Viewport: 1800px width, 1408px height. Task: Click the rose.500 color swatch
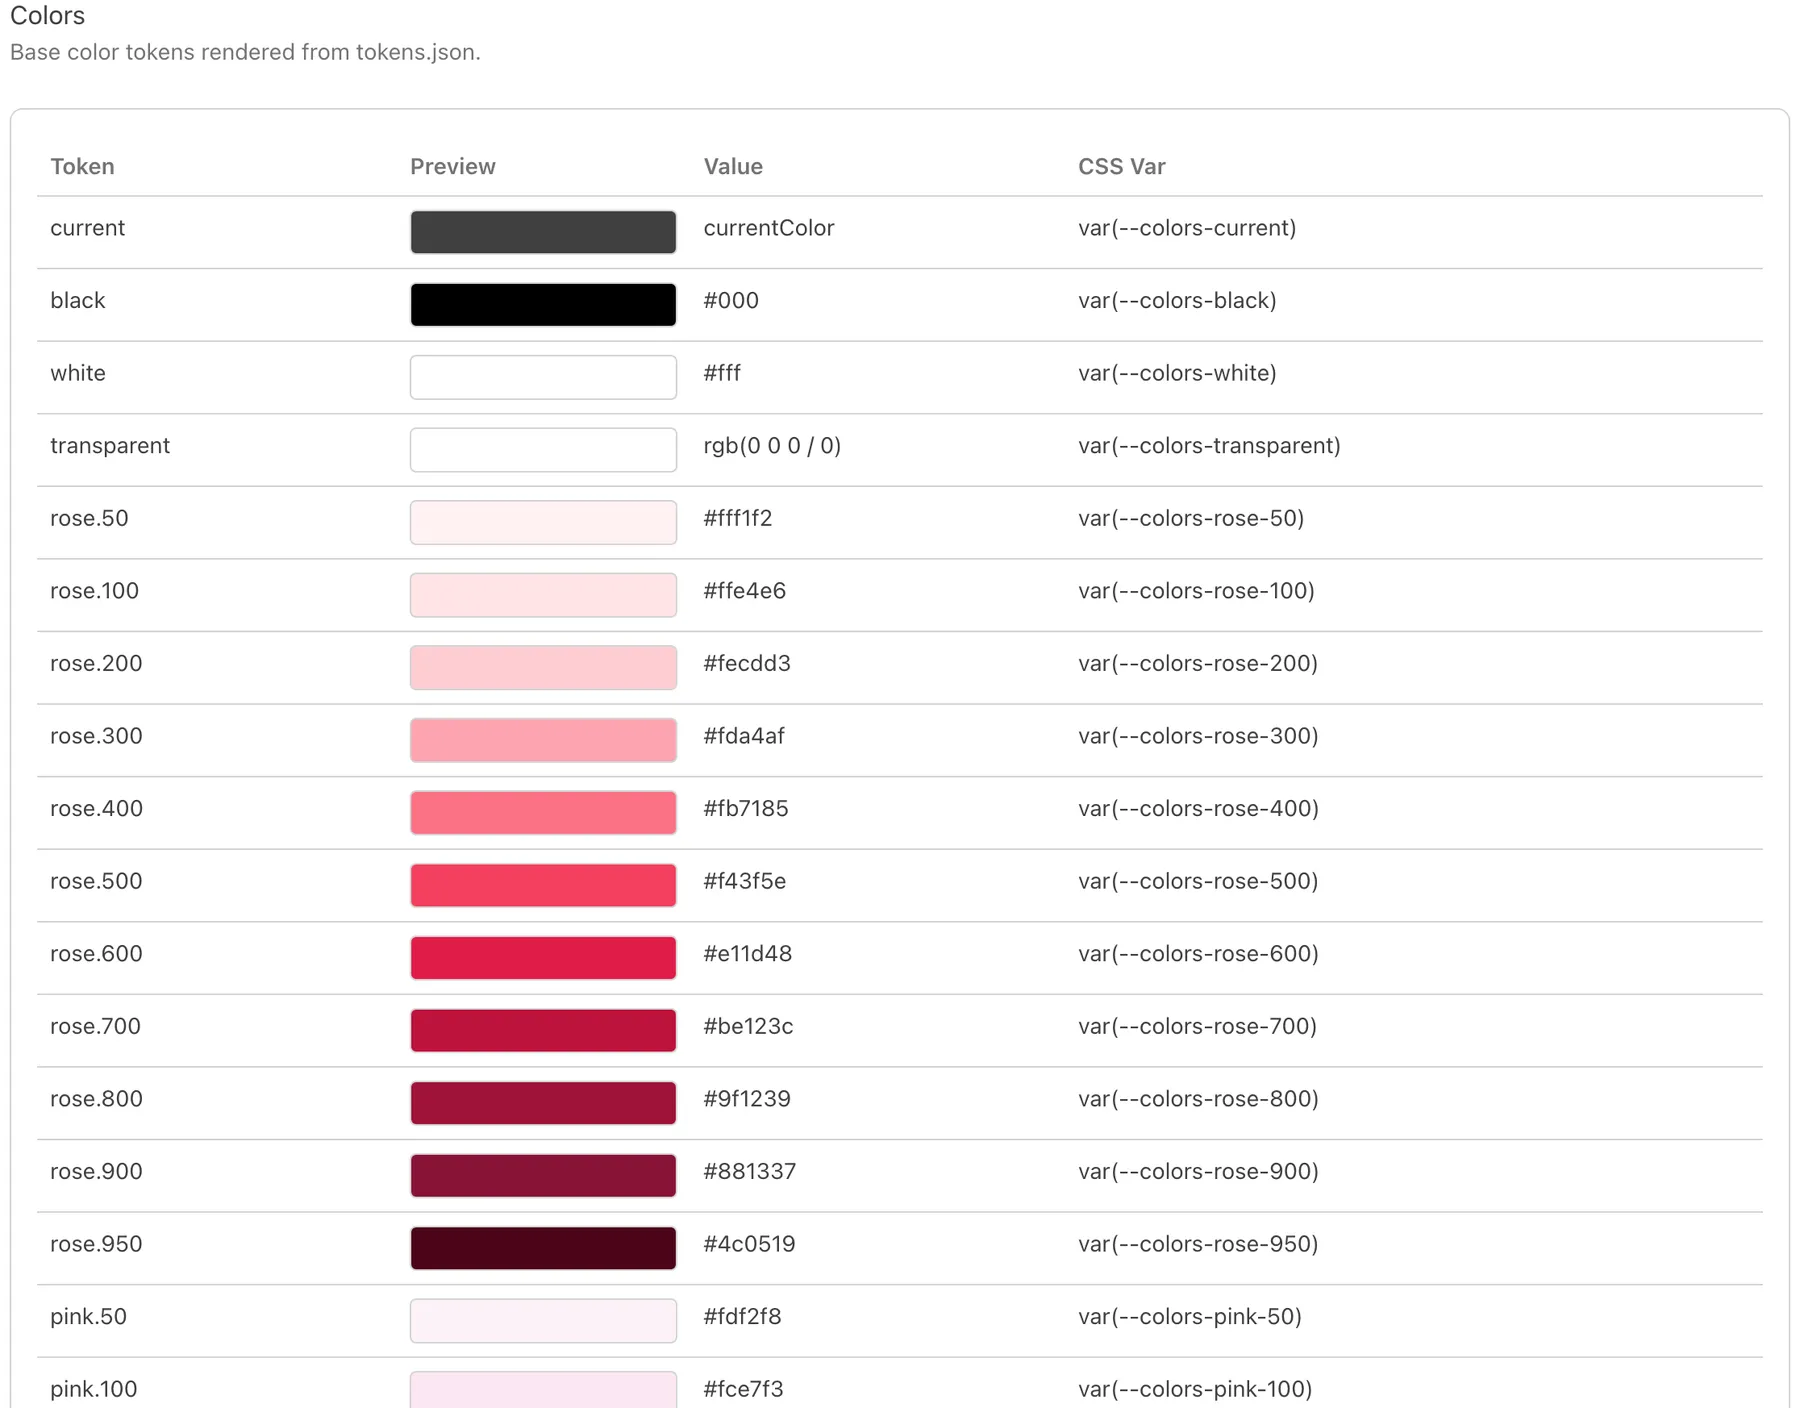click(x=543, y=885)
